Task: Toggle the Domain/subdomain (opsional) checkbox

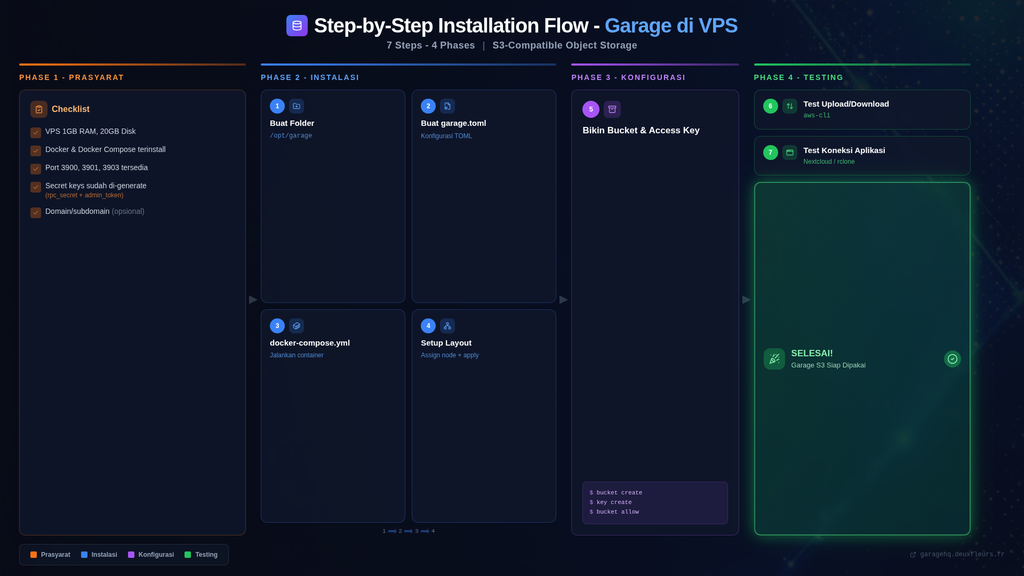Action: pyautogui.click(x=36, y=212)
